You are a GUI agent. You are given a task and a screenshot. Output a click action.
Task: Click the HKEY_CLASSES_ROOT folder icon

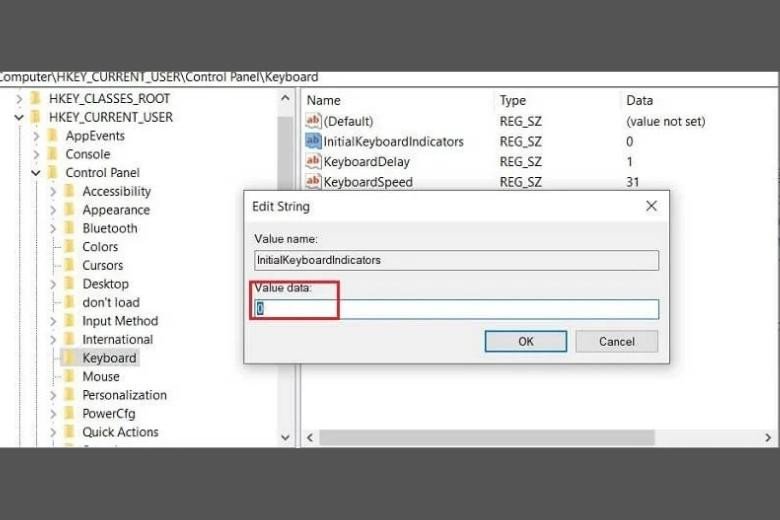36,99
